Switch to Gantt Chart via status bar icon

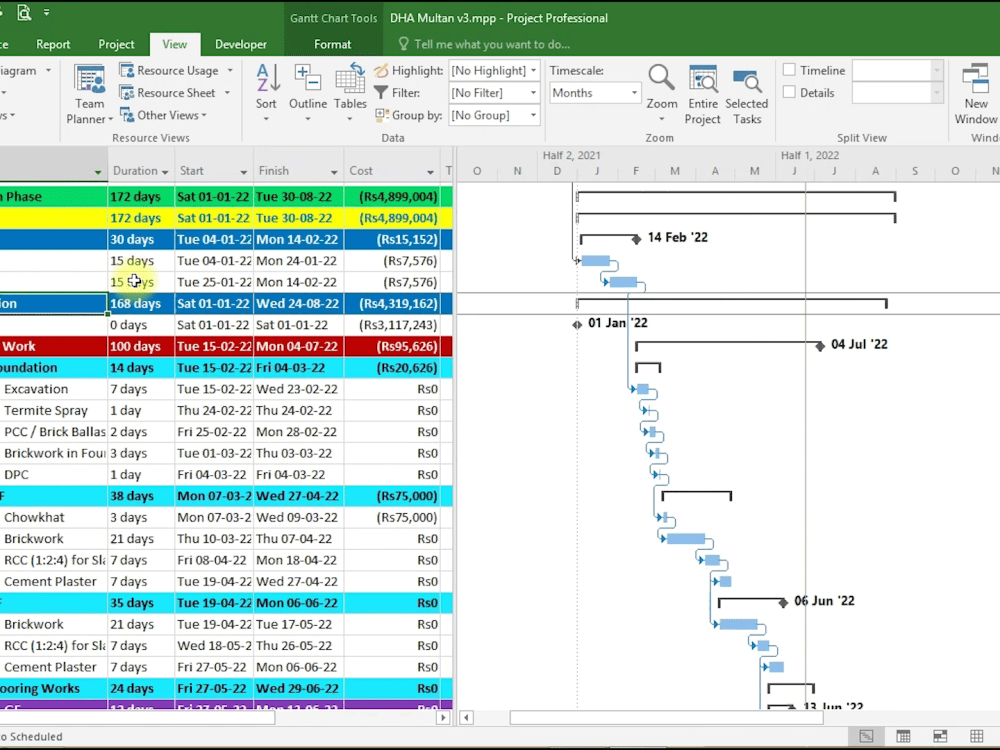[x=866, y=736]
